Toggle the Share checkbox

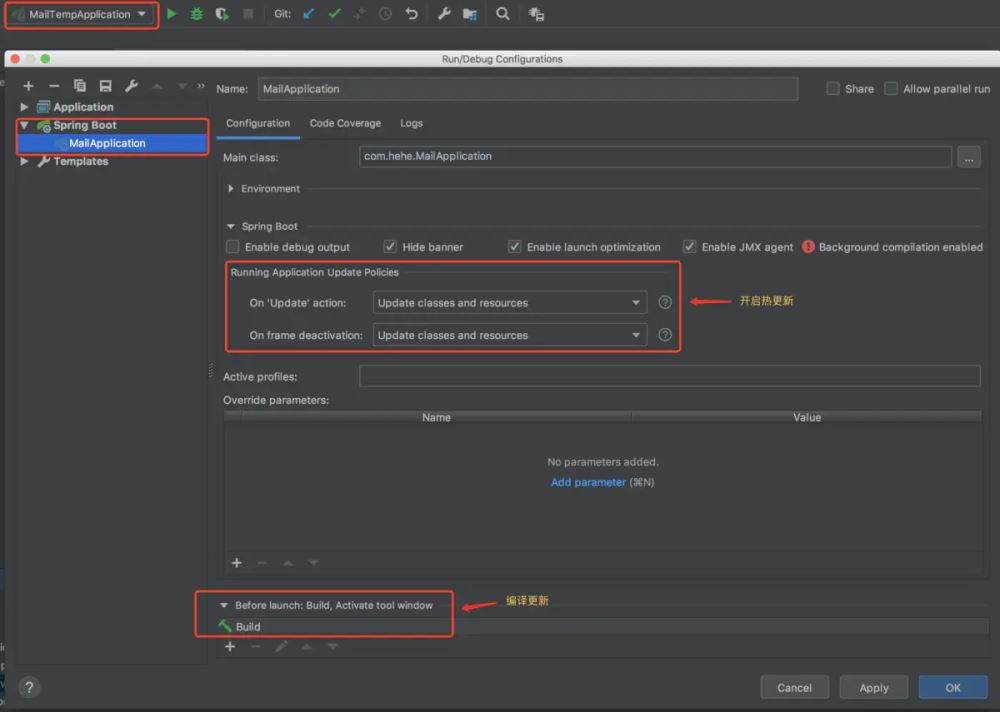[x=832, y=89]
